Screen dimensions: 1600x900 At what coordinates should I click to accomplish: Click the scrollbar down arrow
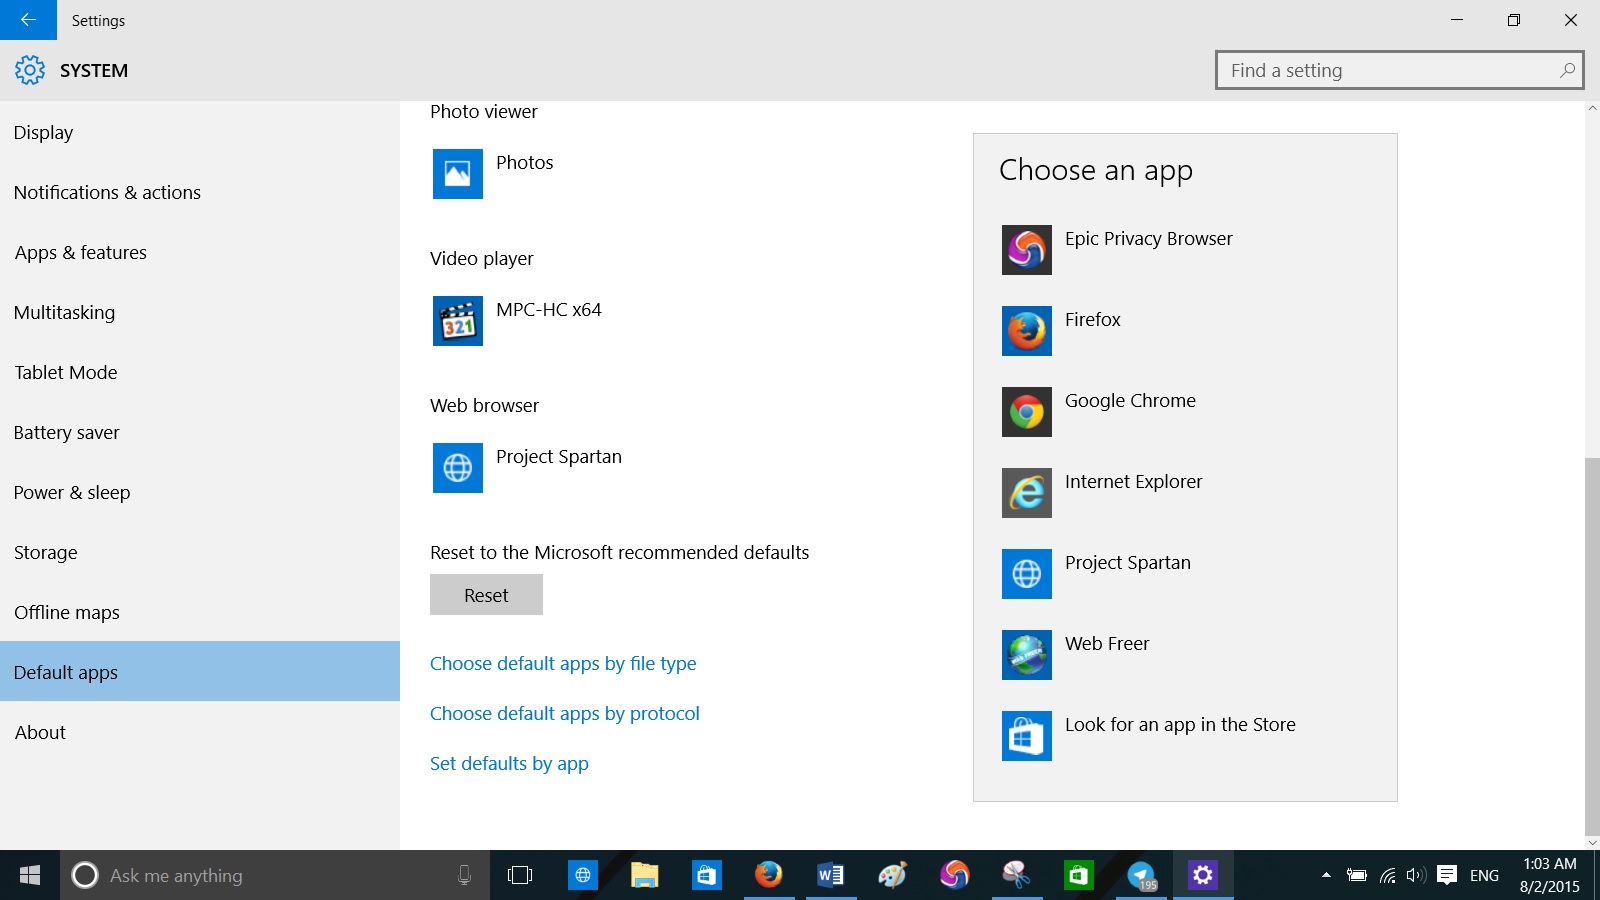(1592, 842)
